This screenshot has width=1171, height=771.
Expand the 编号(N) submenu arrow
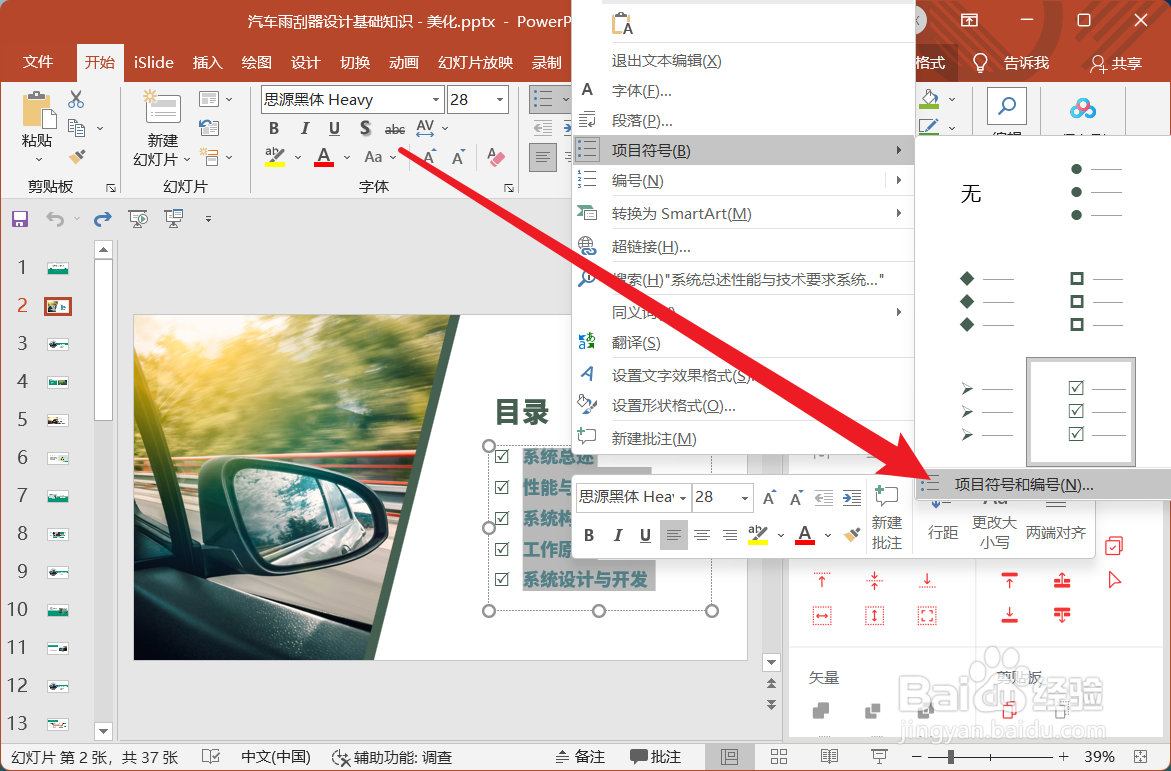tap(898, 180)
